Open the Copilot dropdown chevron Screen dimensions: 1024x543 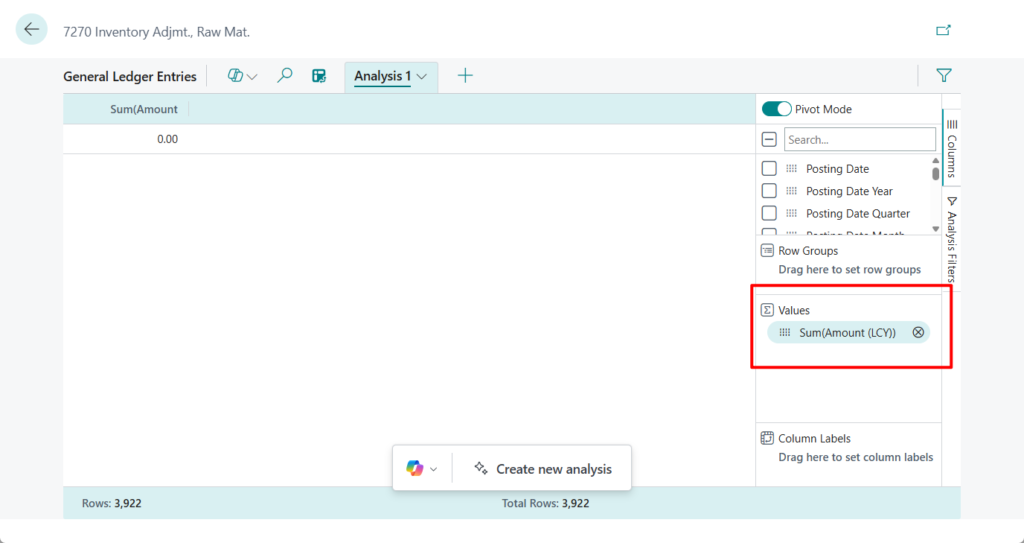433,469
